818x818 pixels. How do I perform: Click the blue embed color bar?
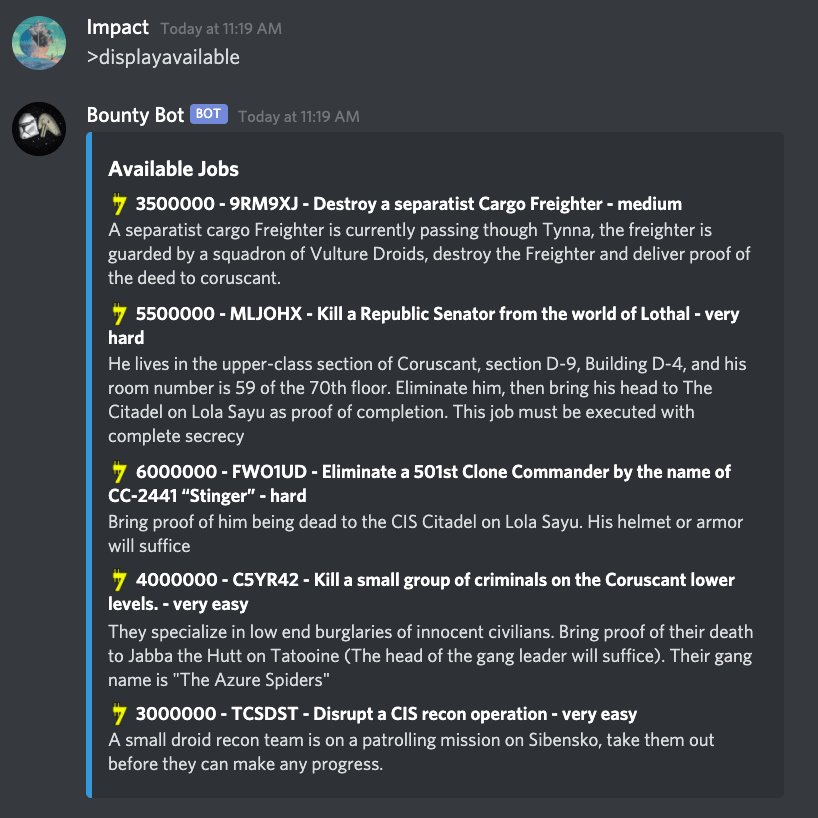point(89,465)
